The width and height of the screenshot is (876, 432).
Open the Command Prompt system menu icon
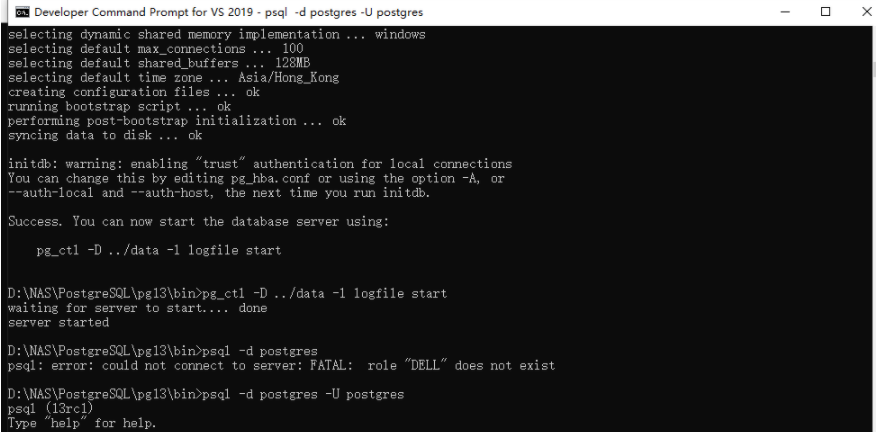(x=22, y=12)
